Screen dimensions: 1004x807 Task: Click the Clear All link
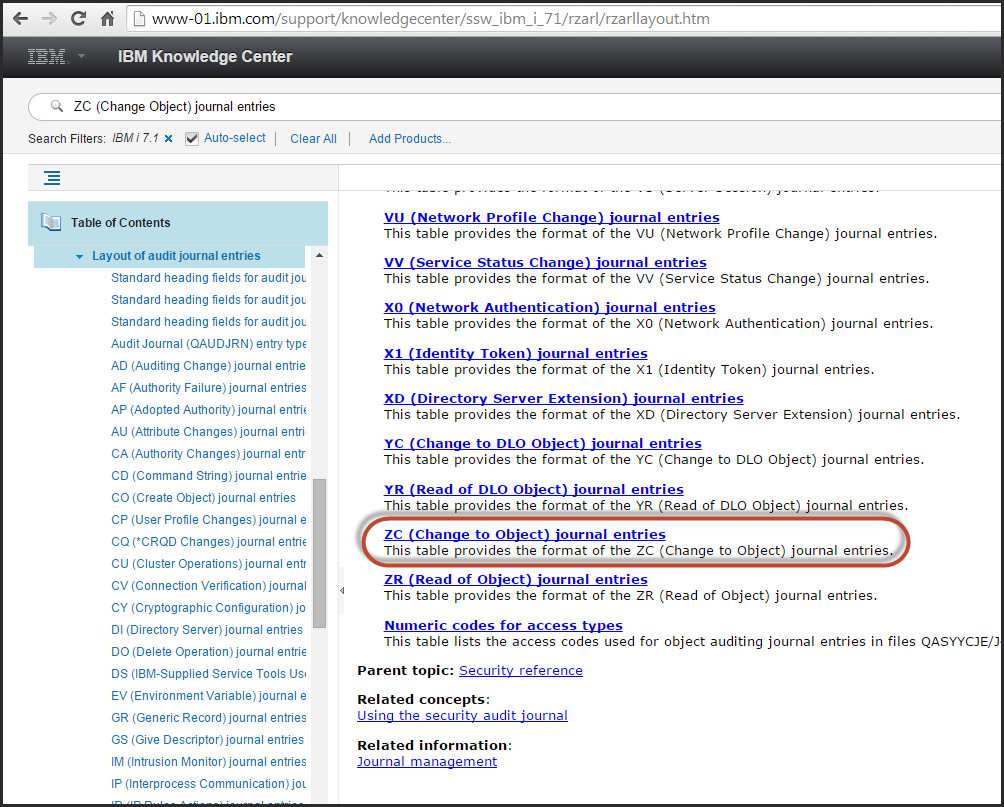point(313,138)
